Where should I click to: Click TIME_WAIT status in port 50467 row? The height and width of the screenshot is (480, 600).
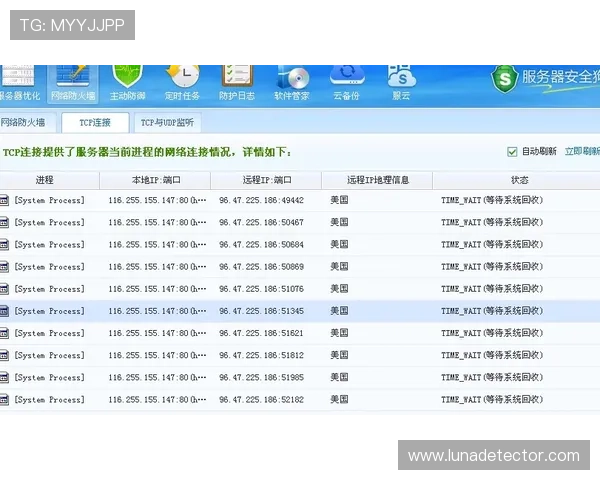point(492,222)
